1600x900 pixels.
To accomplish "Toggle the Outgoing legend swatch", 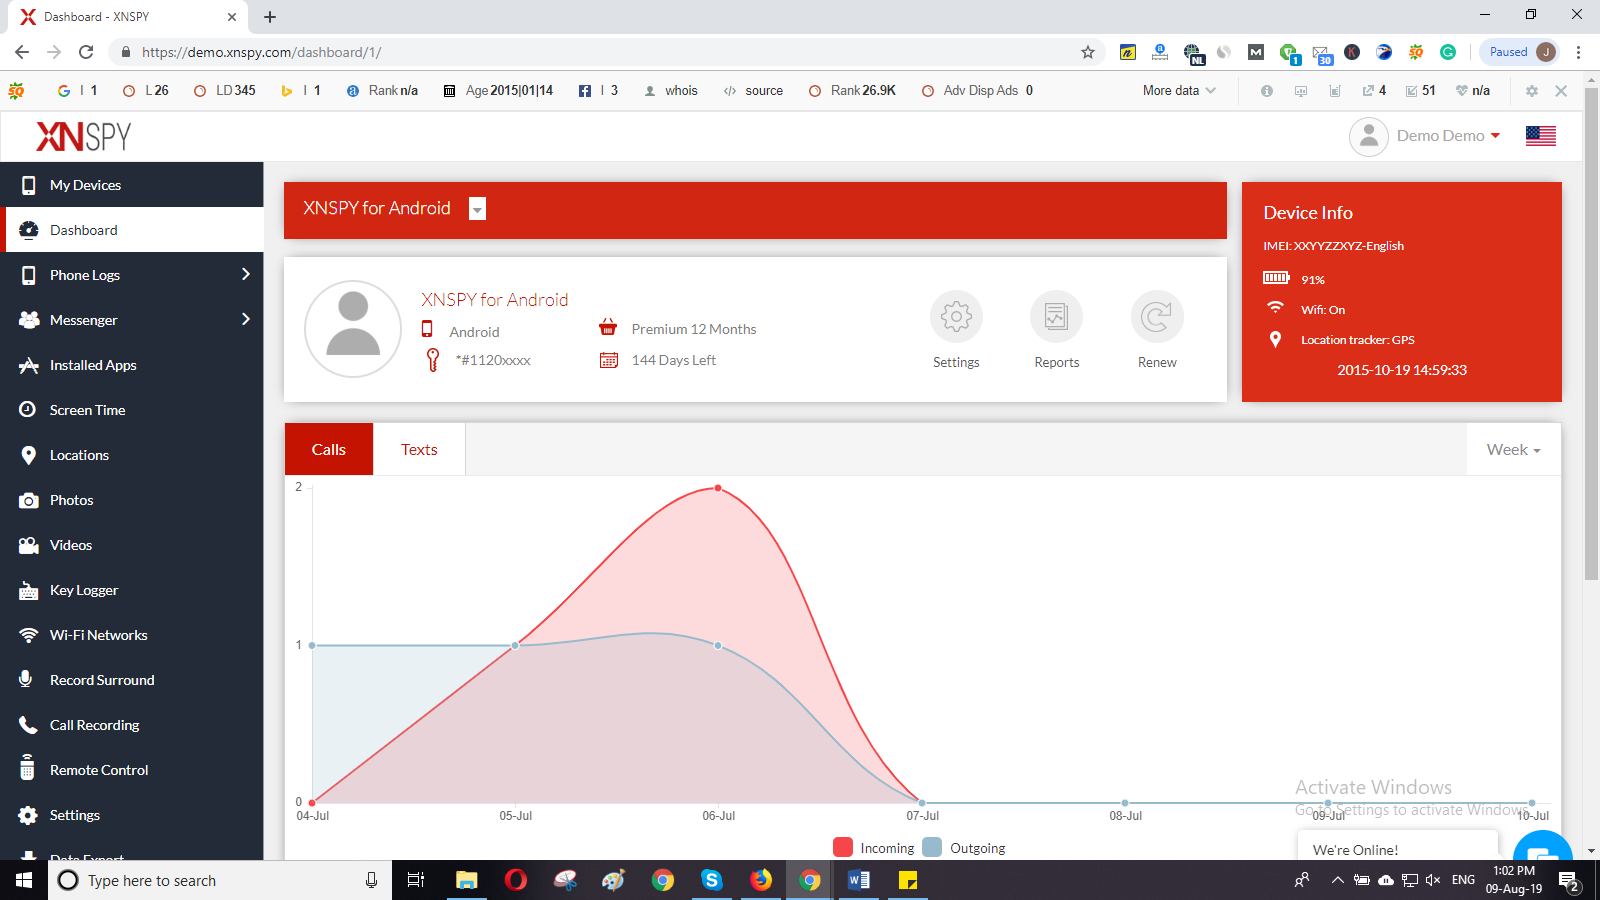I will (x=932, y=847).
